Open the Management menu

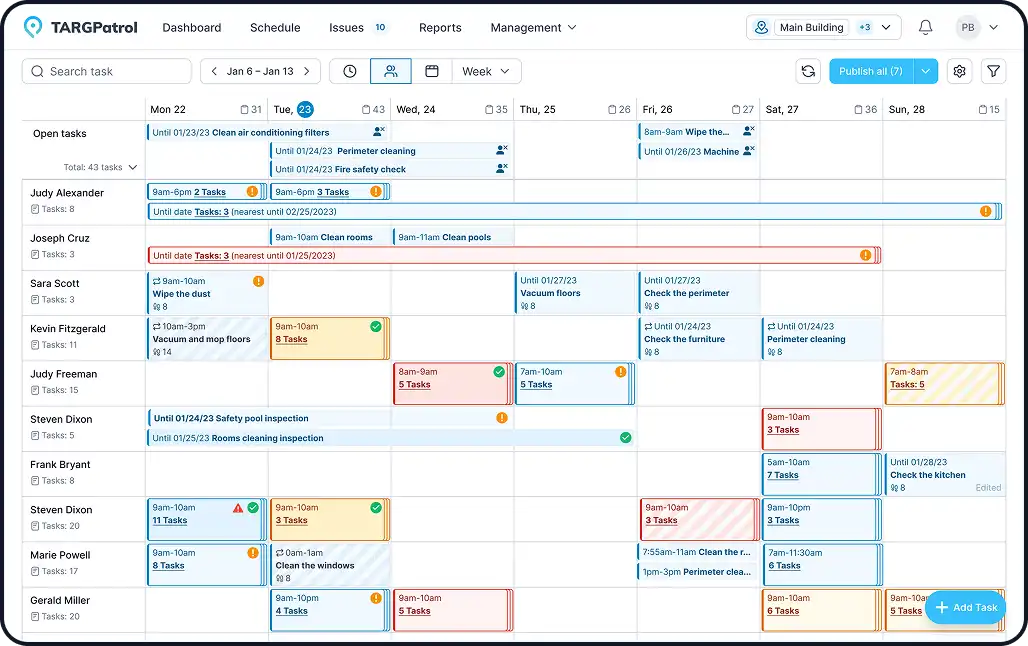[x=527, y=27]
